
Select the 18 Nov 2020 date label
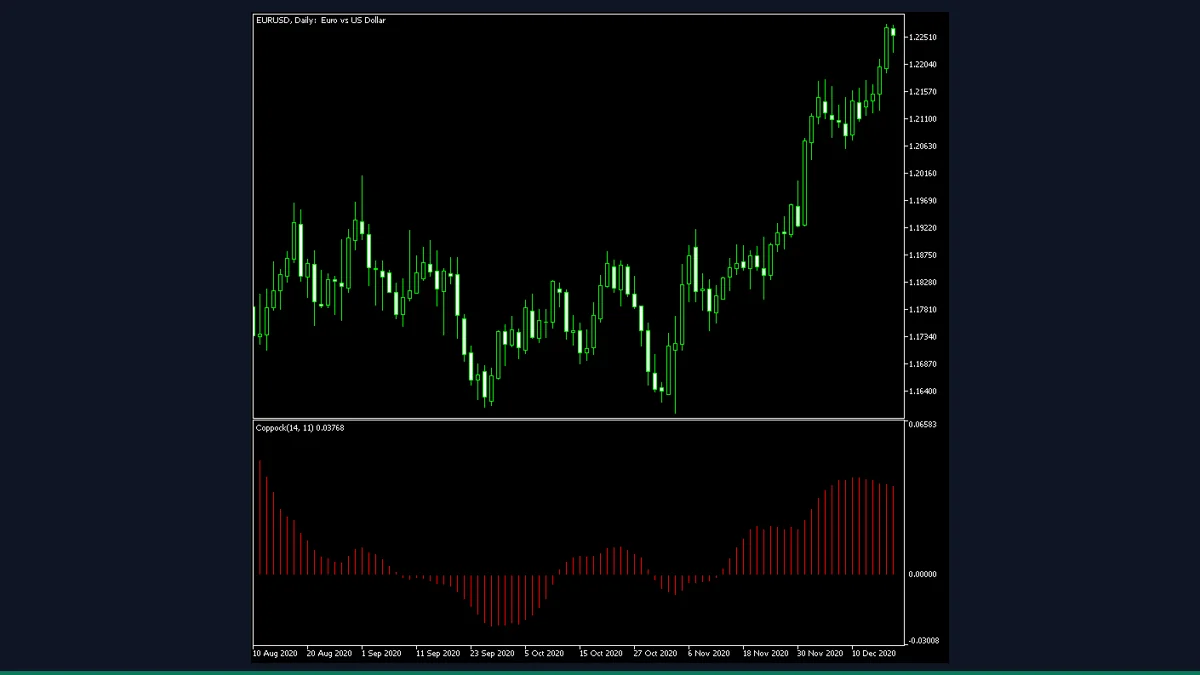tap(764, 653)
